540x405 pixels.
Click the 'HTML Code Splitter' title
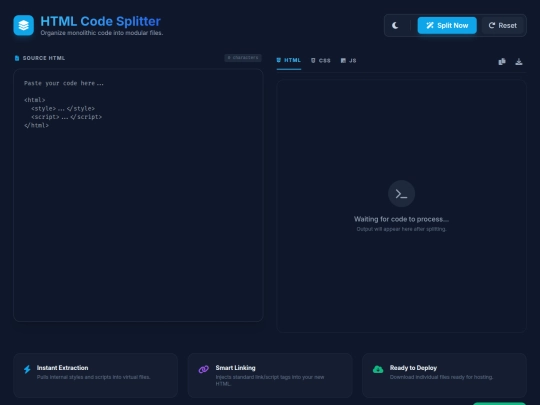pyautogui.click(x=101, y=21)
